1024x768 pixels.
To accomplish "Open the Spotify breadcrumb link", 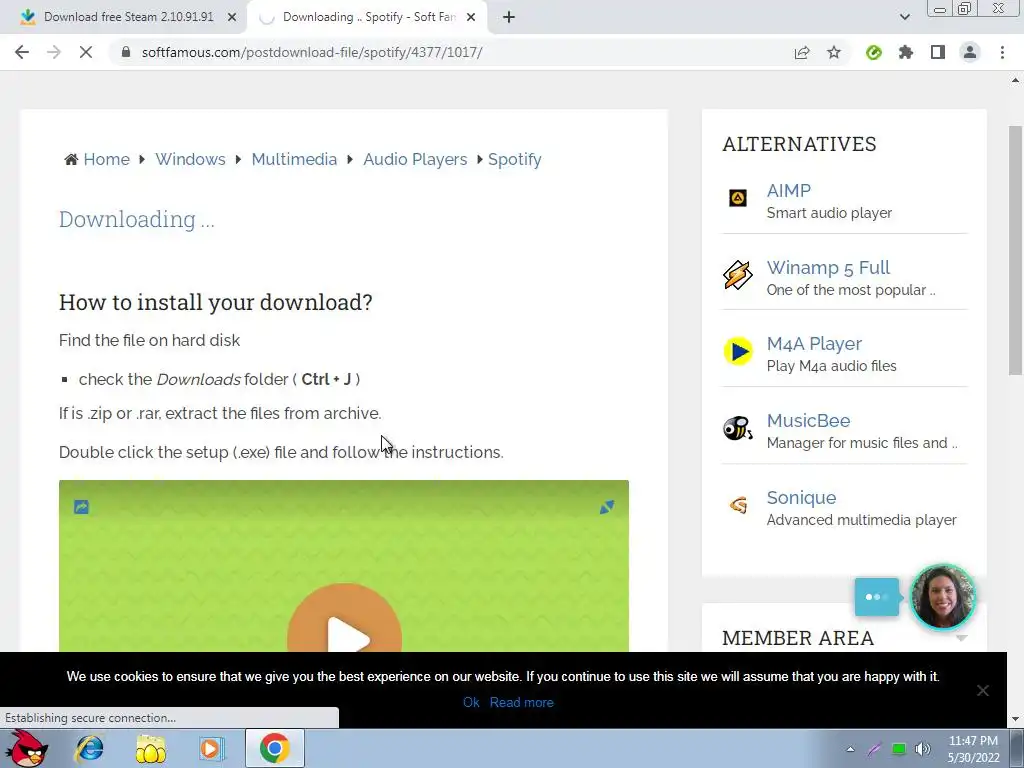I will [515, 159].
